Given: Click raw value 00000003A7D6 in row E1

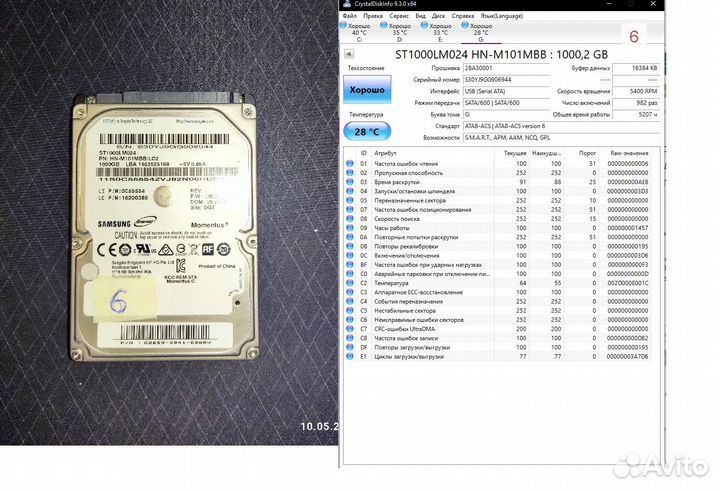Looking at the screenshot, I should [x=628, y=356].
